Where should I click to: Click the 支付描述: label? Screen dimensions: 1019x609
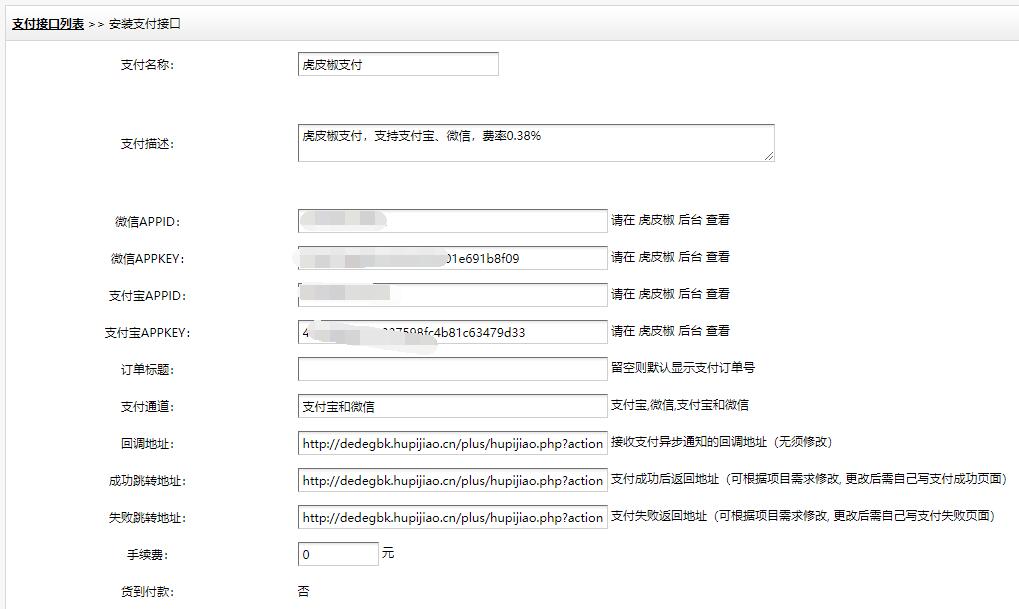(148, 144)
